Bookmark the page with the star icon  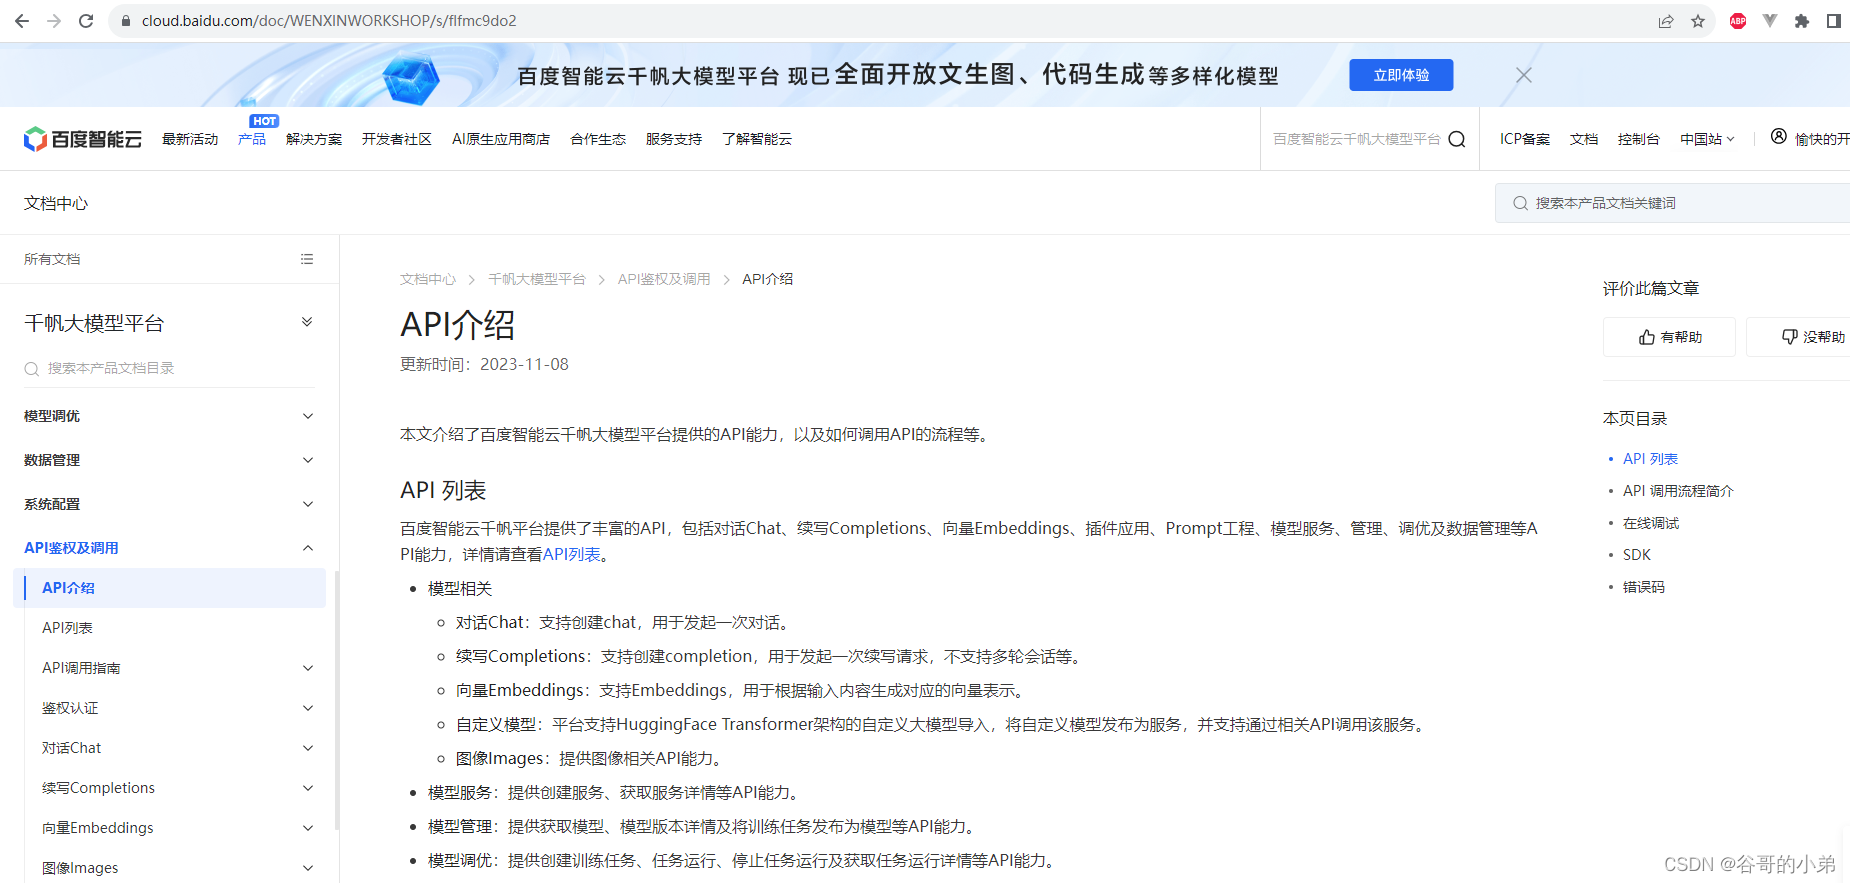pos(1698,21)
